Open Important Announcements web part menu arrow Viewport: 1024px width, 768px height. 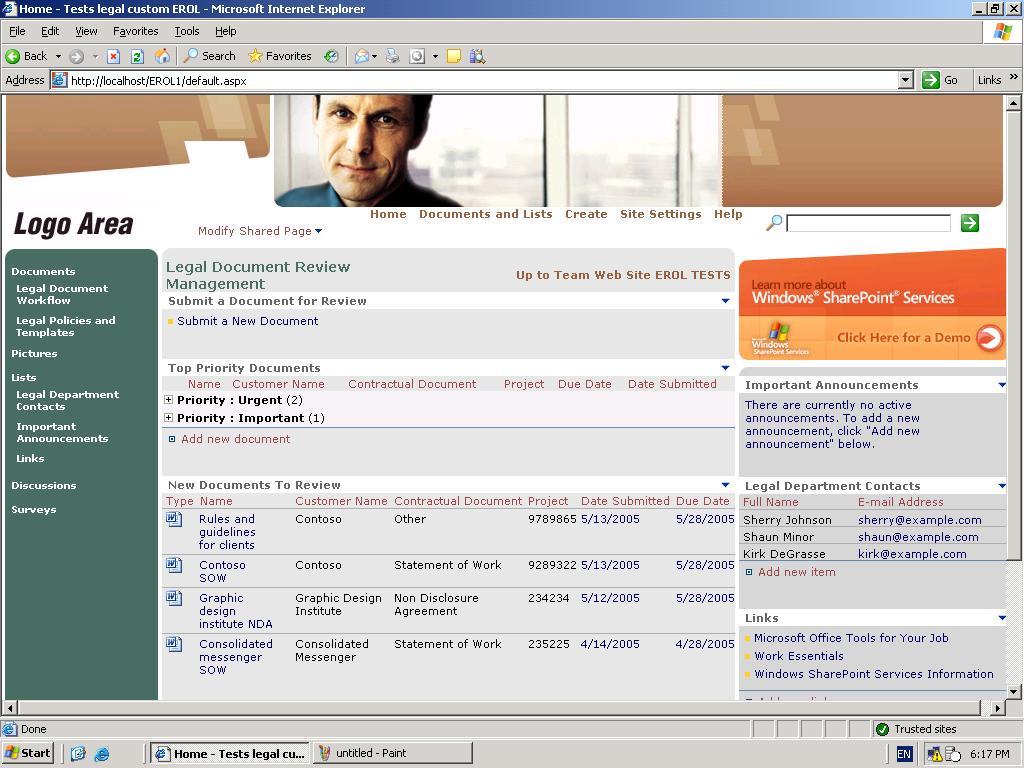(1001, 385)
